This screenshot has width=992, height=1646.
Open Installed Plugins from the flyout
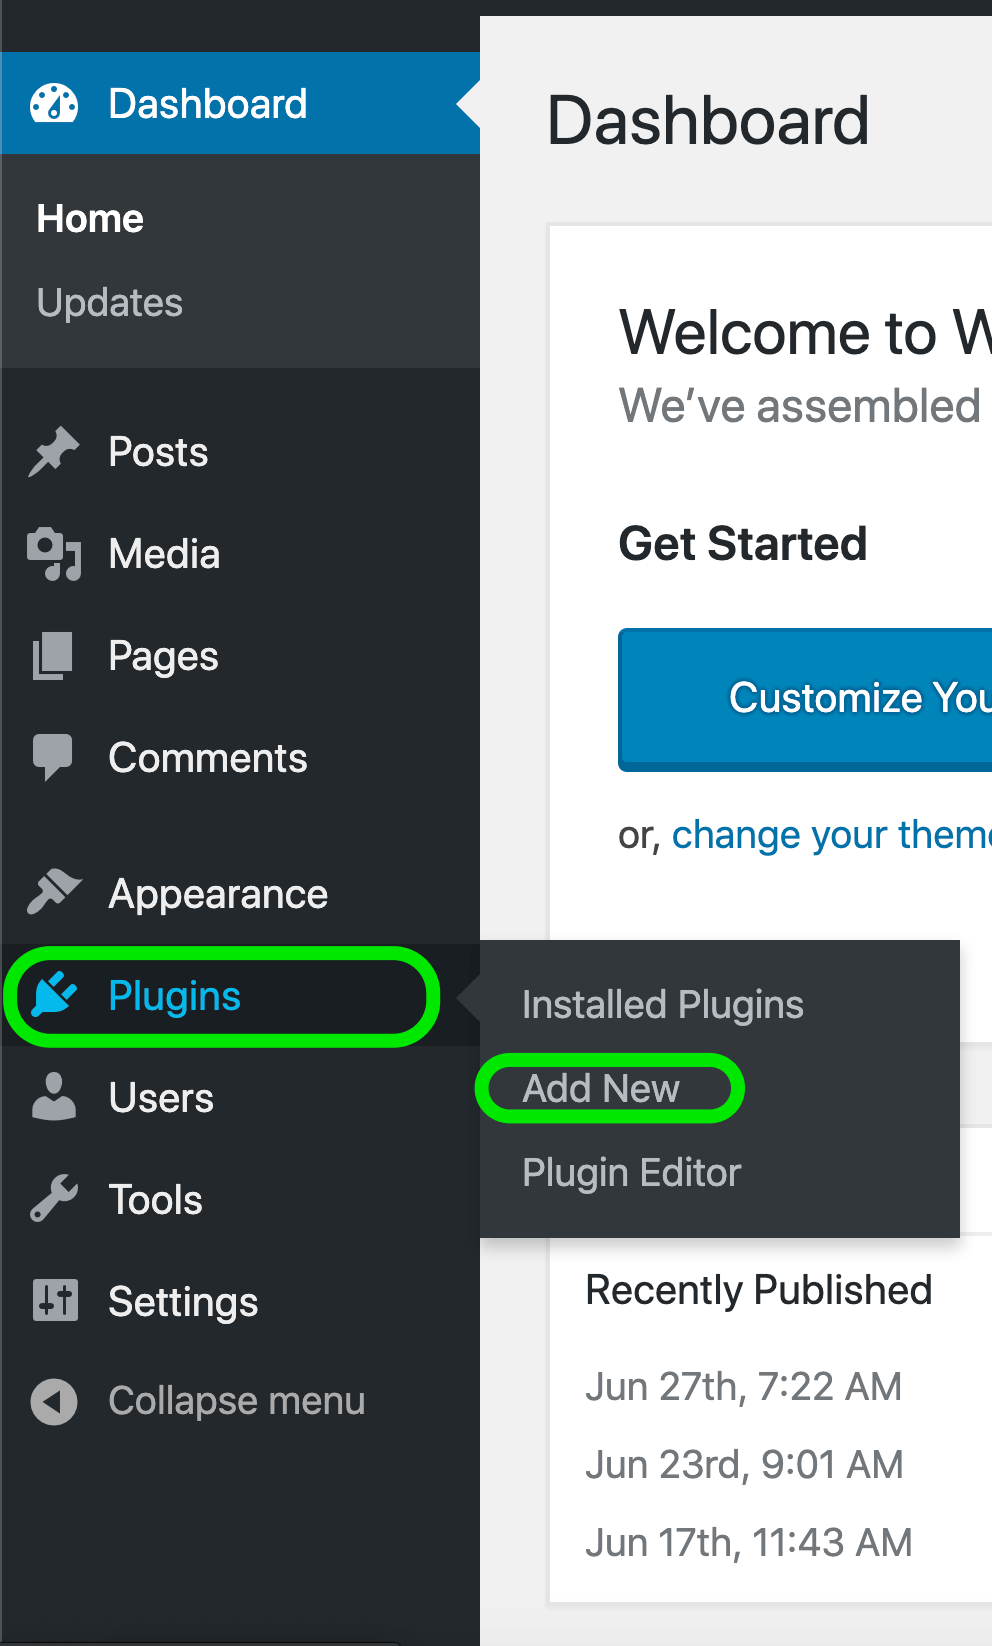[x=662, y=1005]
